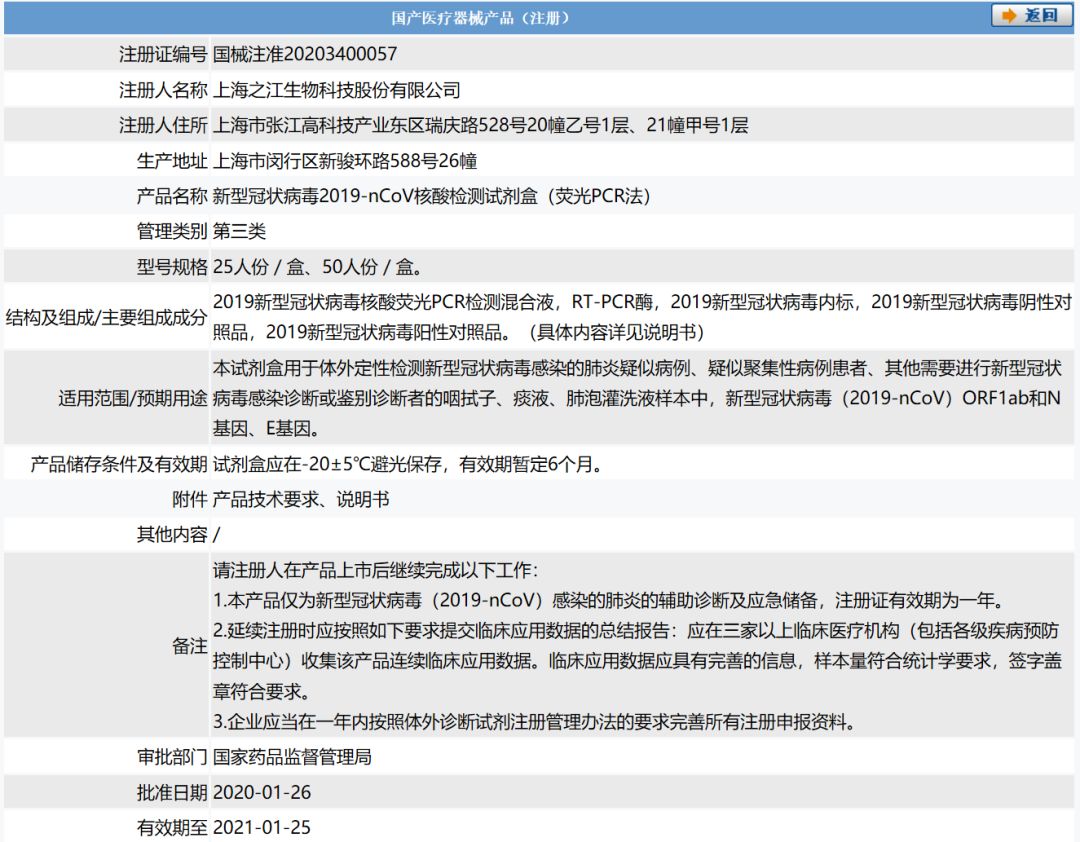Screen dimensions: 1080x842
Task: Click the 备注 remarks label
Action: [189, 646]
